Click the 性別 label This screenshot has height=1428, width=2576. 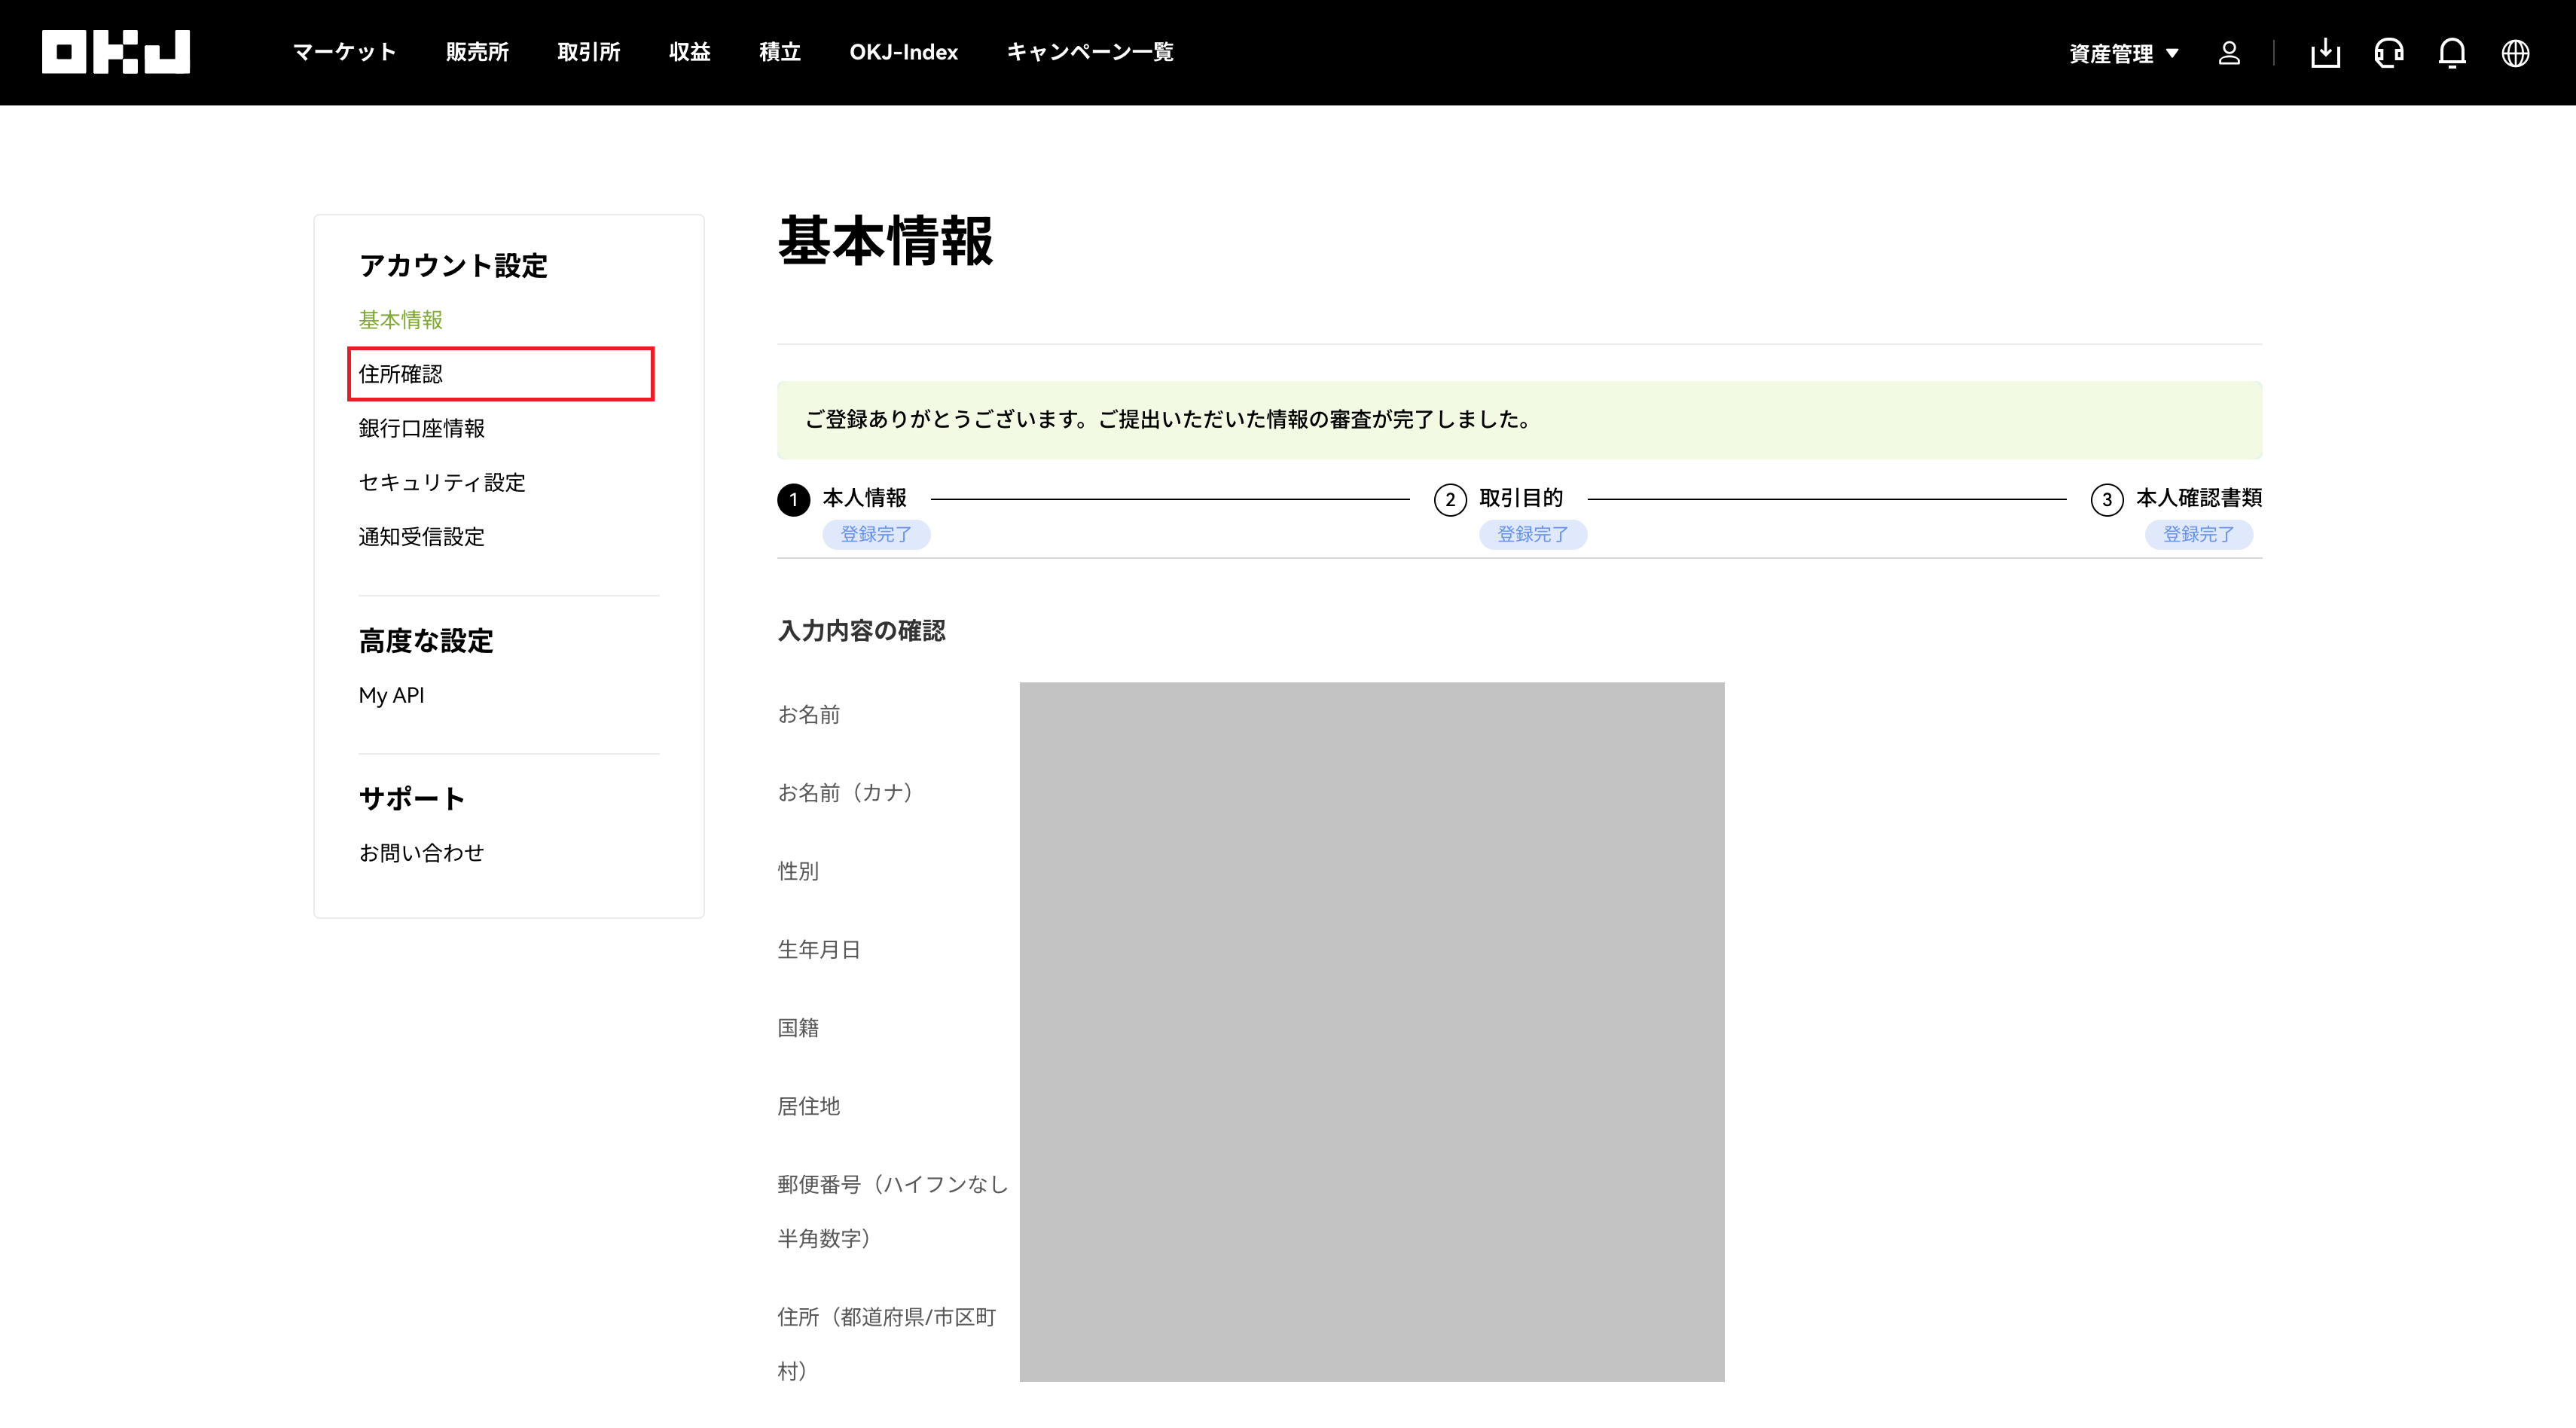(x=798, y=871)
